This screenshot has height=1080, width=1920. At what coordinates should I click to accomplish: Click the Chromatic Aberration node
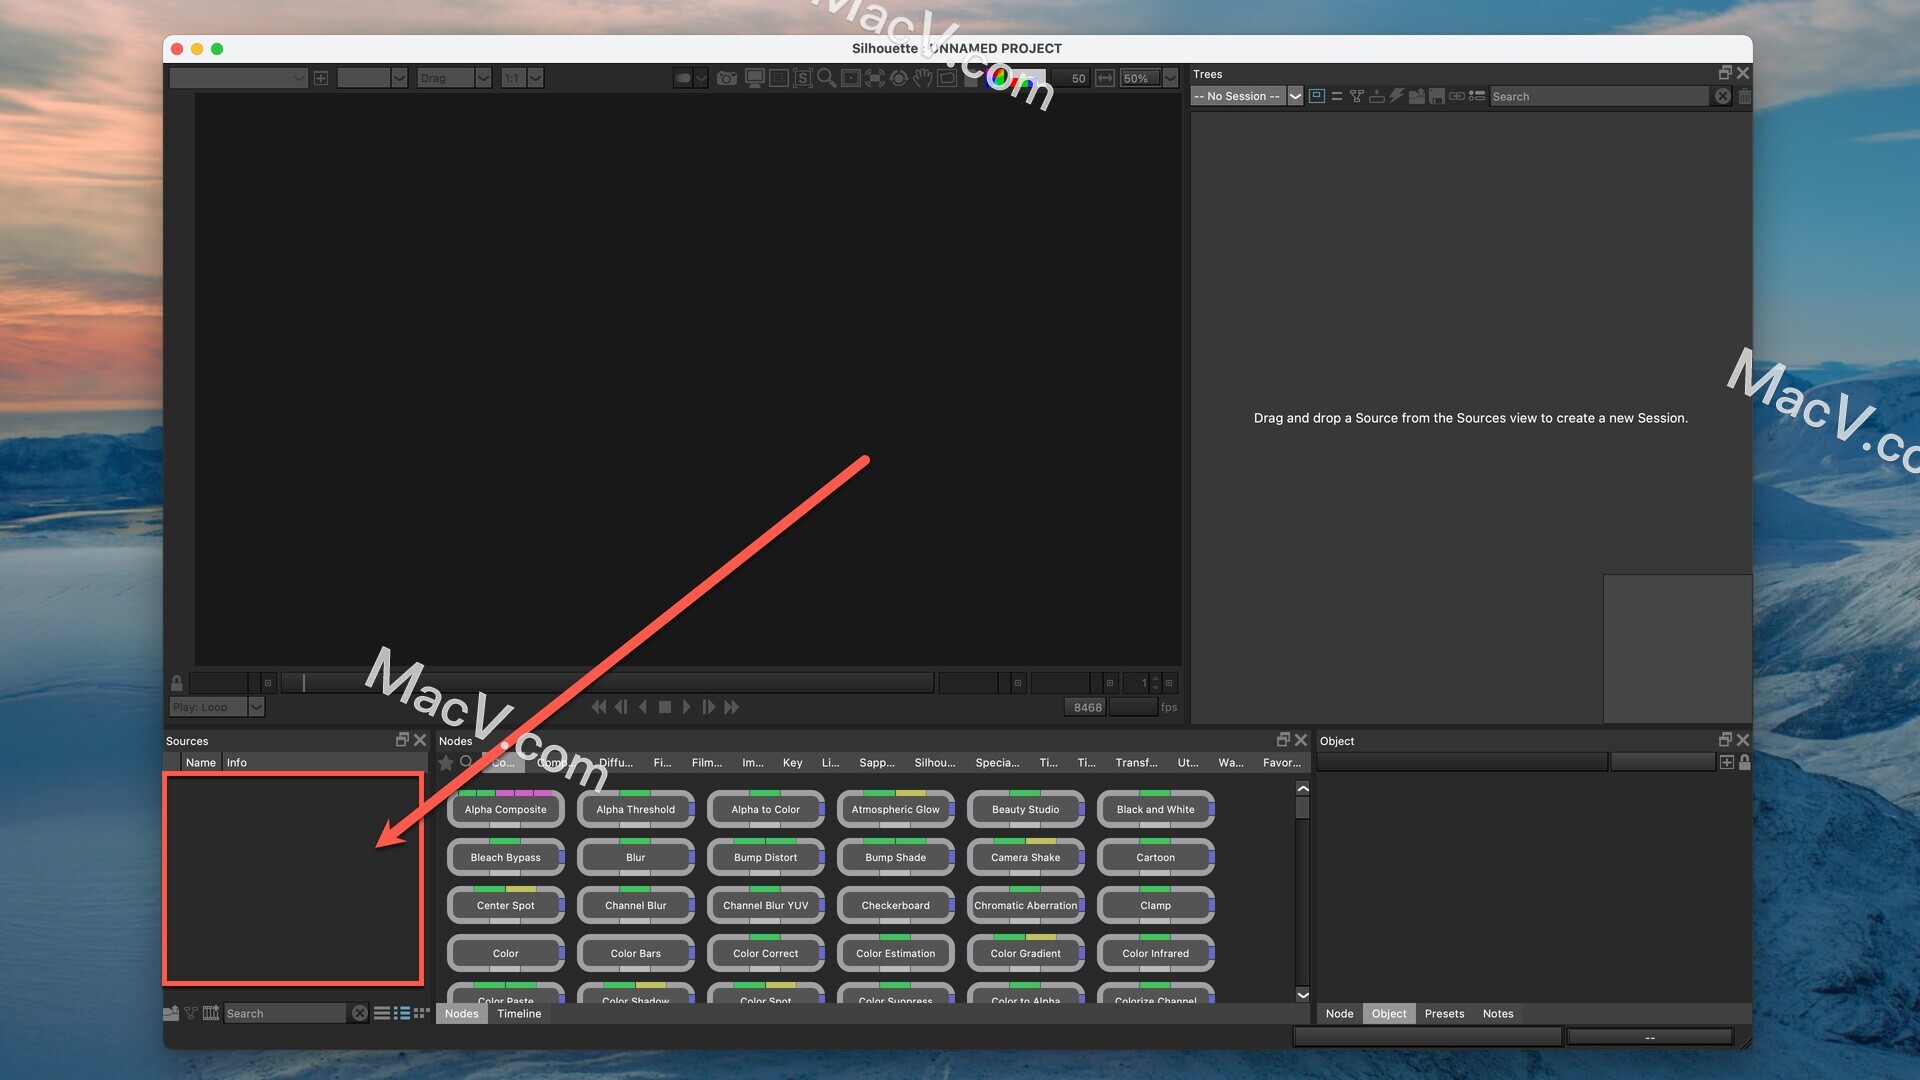[1026, 905]
